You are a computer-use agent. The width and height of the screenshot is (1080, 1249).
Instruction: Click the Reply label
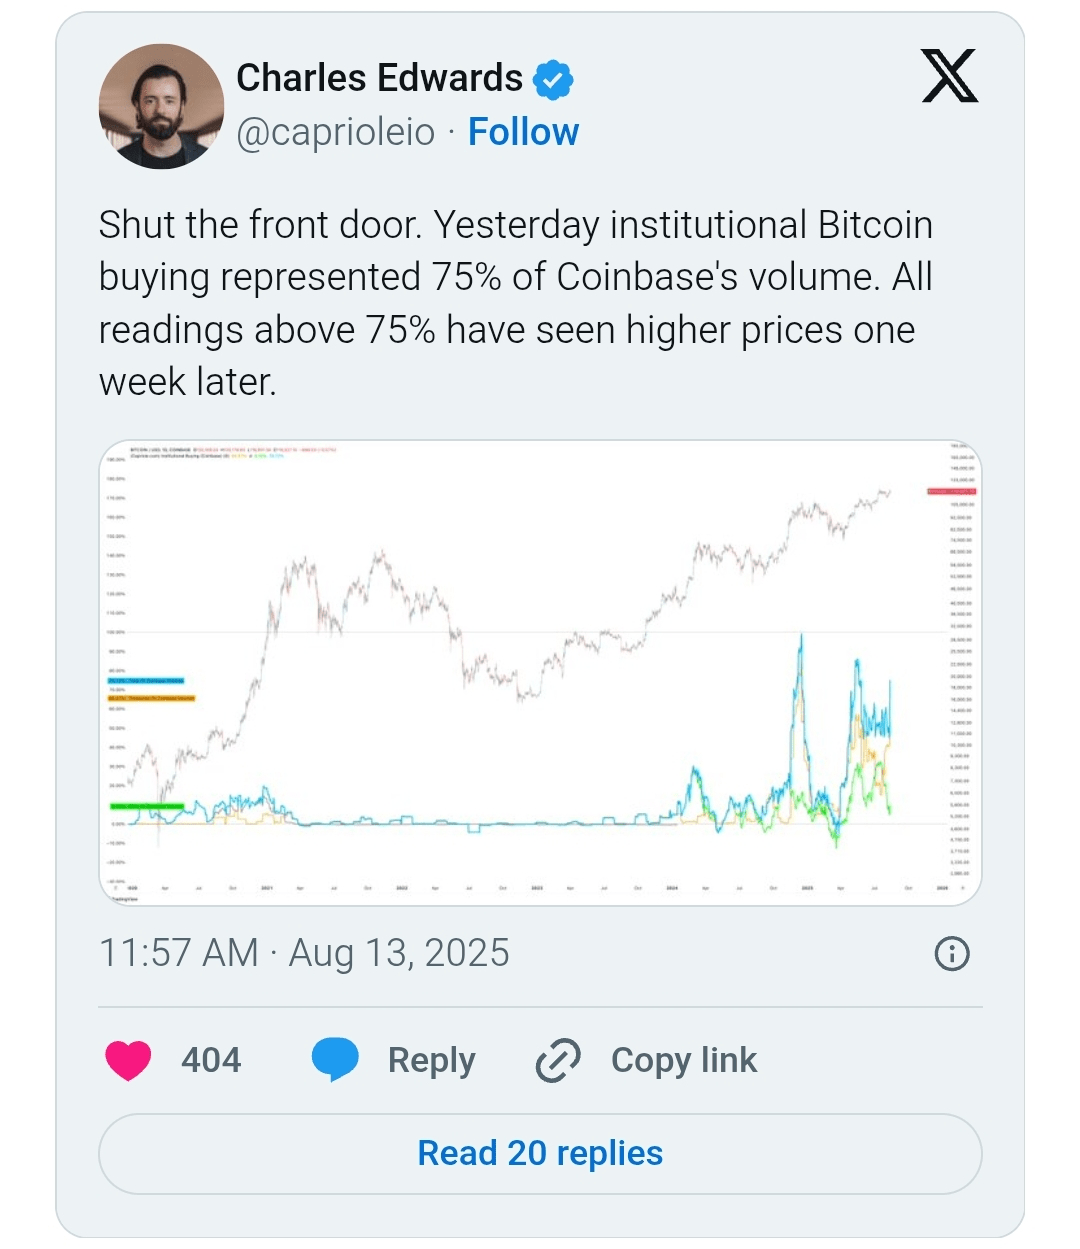(431, 1060)
